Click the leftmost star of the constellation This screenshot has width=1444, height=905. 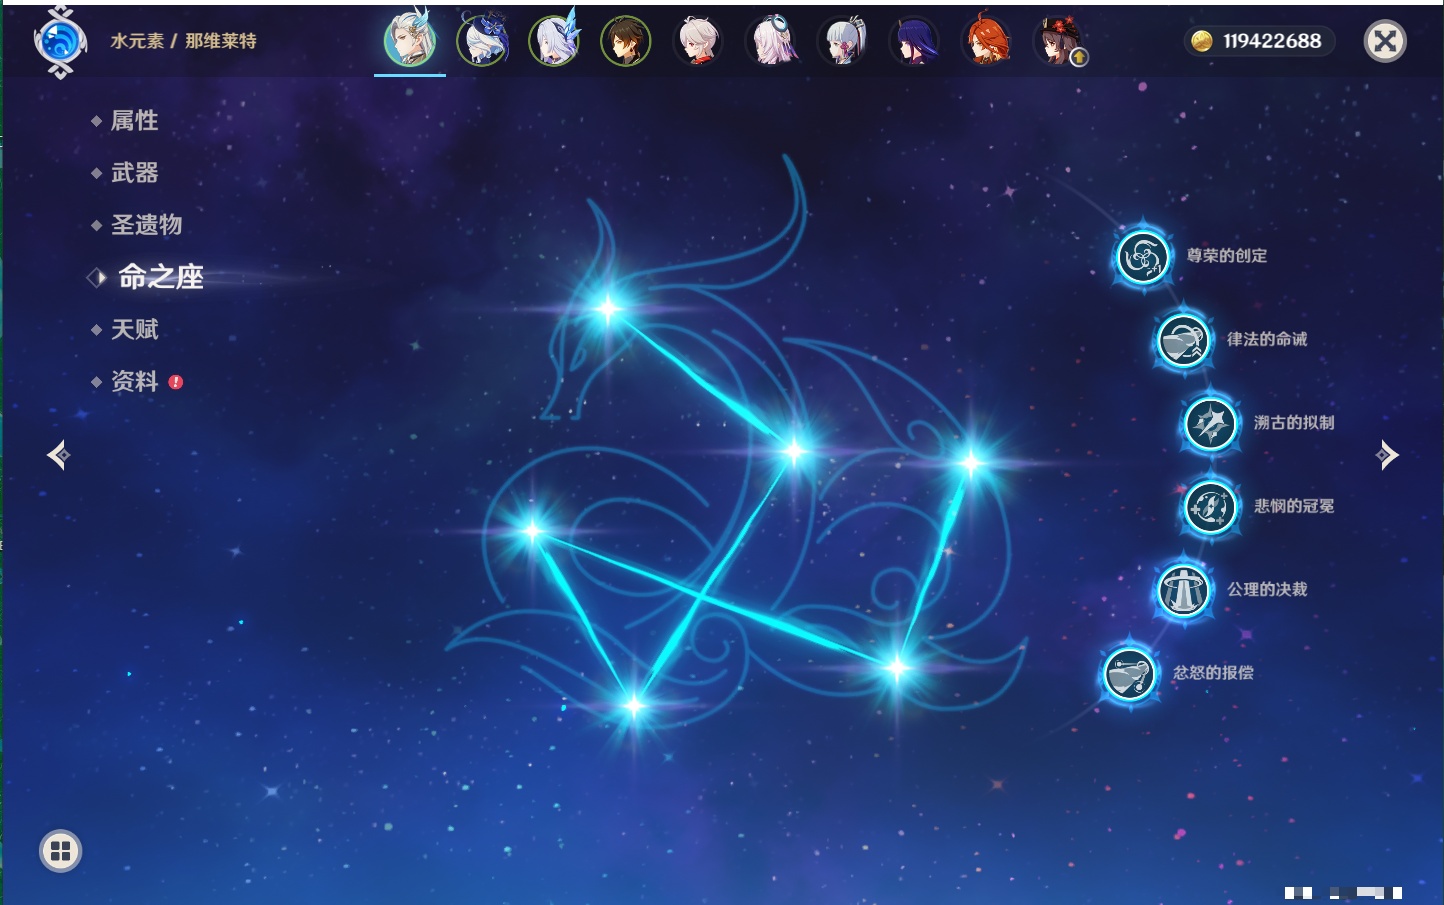(532, 531)
